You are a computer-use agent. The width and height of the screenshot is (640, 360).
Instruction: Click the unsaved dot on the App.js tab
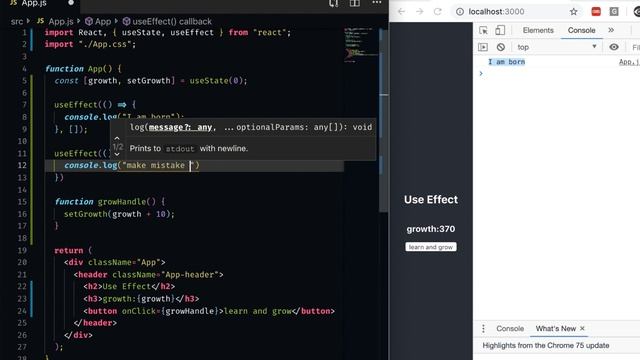[71, 3]
